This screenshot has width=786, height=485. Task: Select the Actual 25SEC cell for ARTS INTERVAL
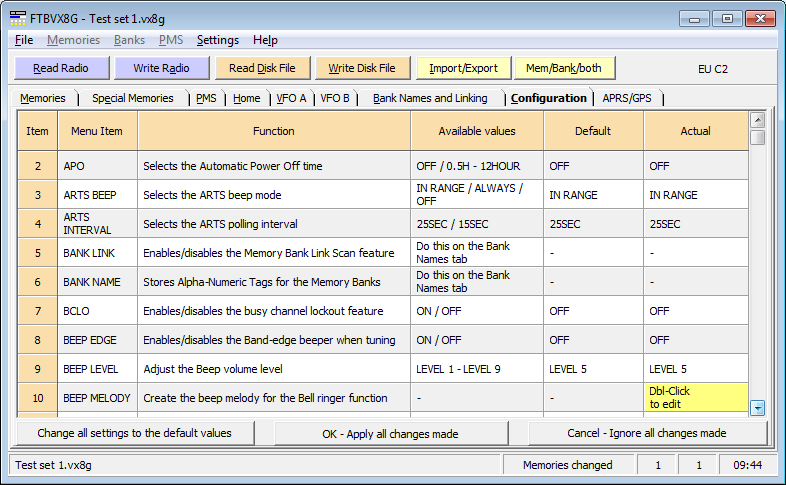(696, 224)
